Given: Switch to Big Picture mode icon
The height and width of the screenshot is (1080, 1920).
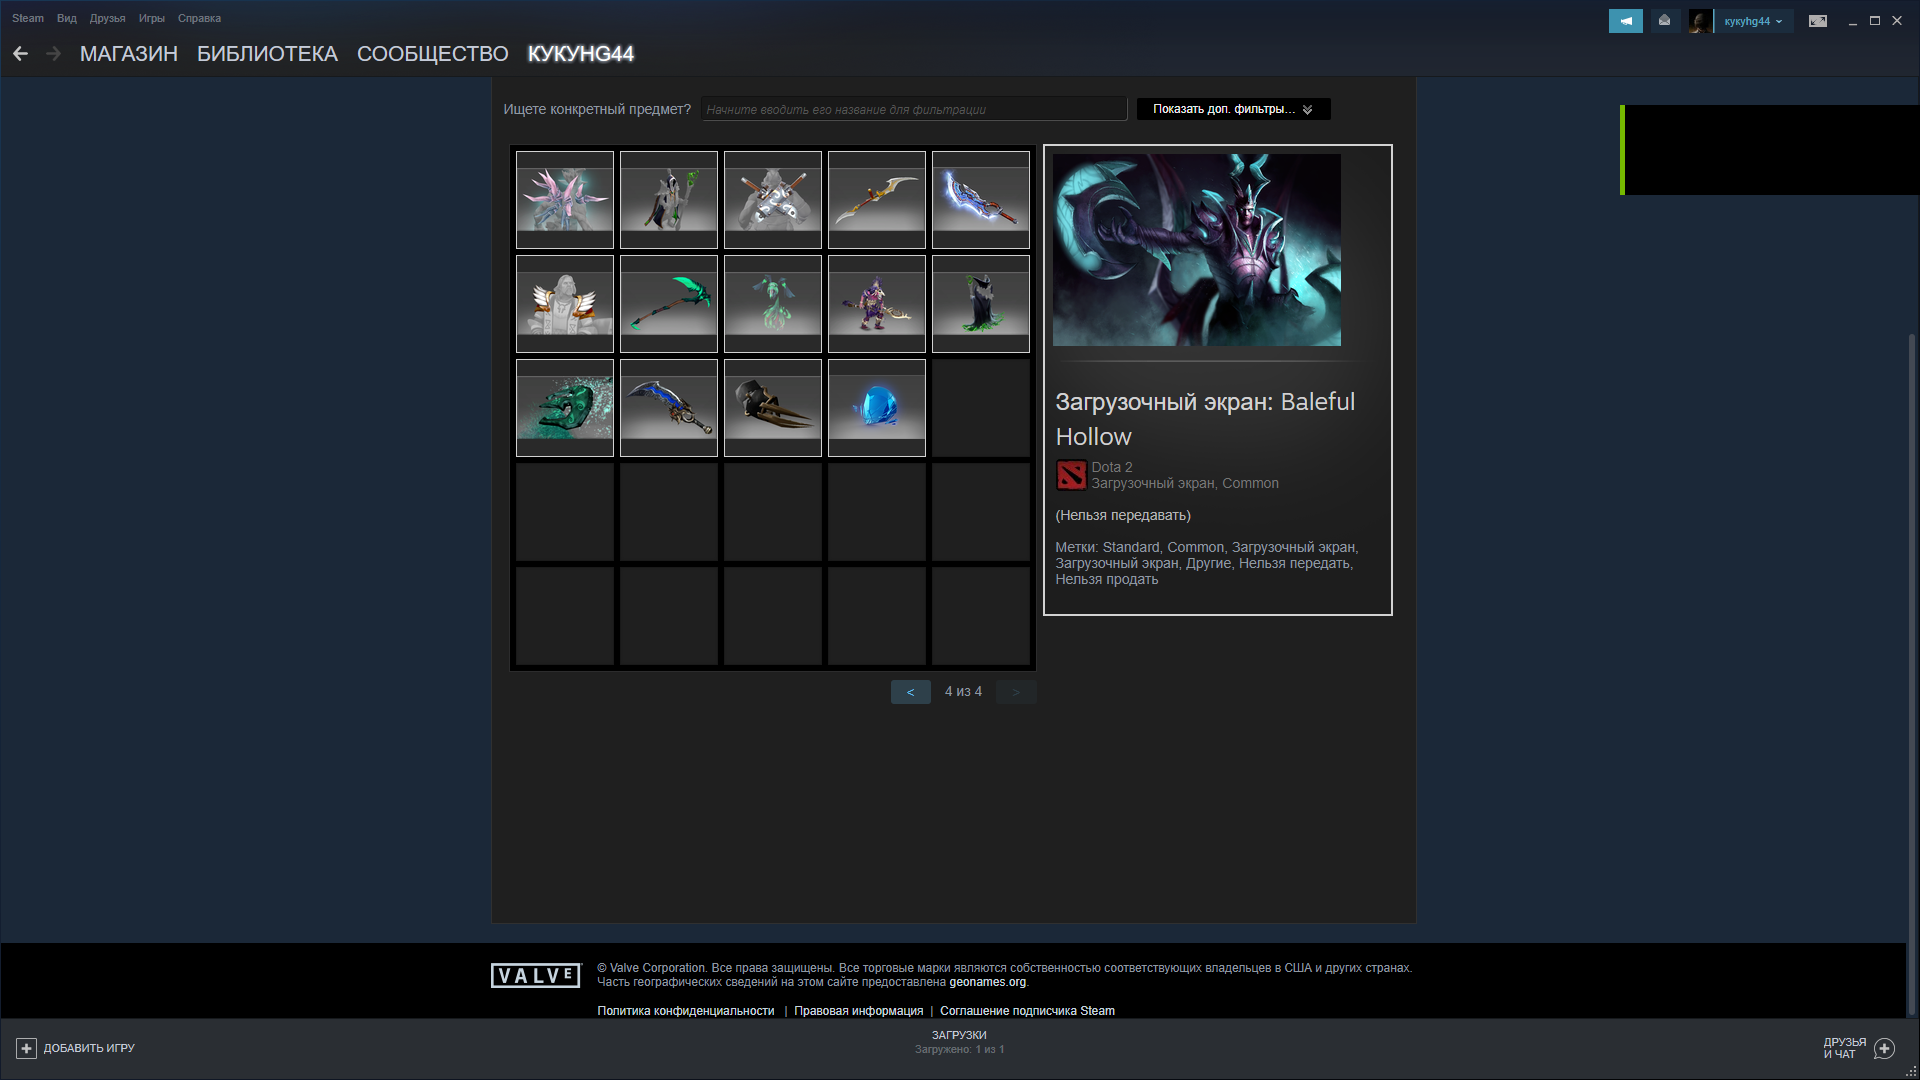Looking at the screenshot, I should (x=1818, y=21).
